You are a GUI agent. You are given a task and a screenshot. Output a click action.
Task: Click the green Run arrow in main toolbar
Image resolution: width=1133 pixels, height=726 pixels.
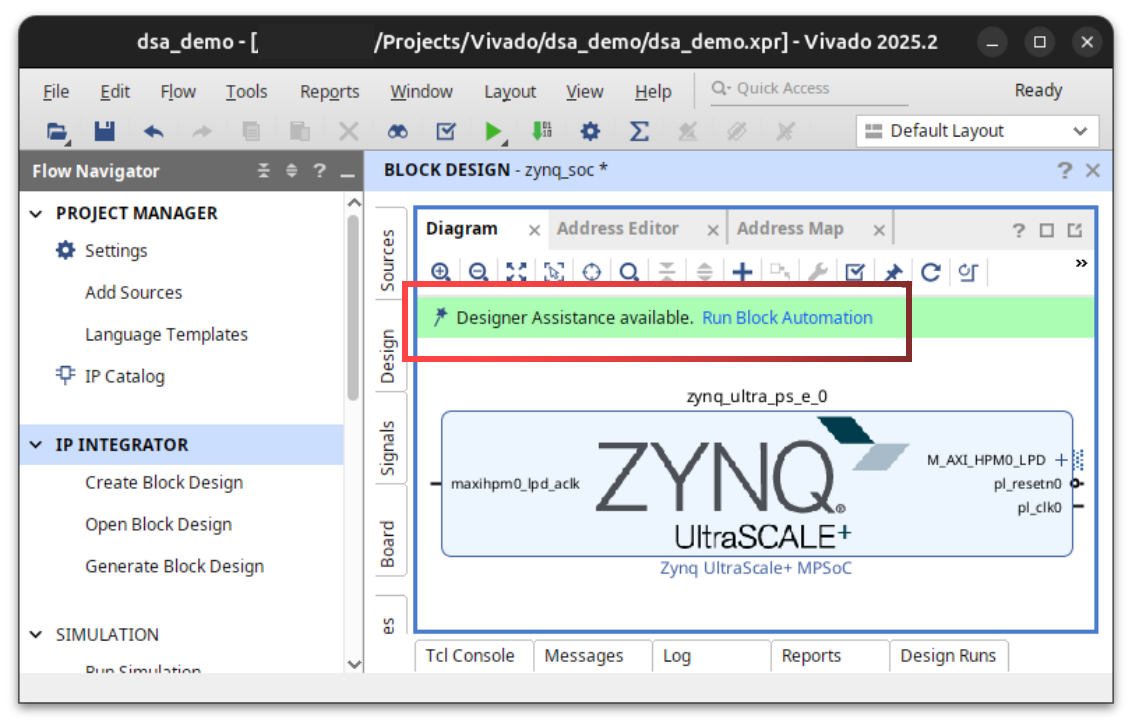point(492,131)
